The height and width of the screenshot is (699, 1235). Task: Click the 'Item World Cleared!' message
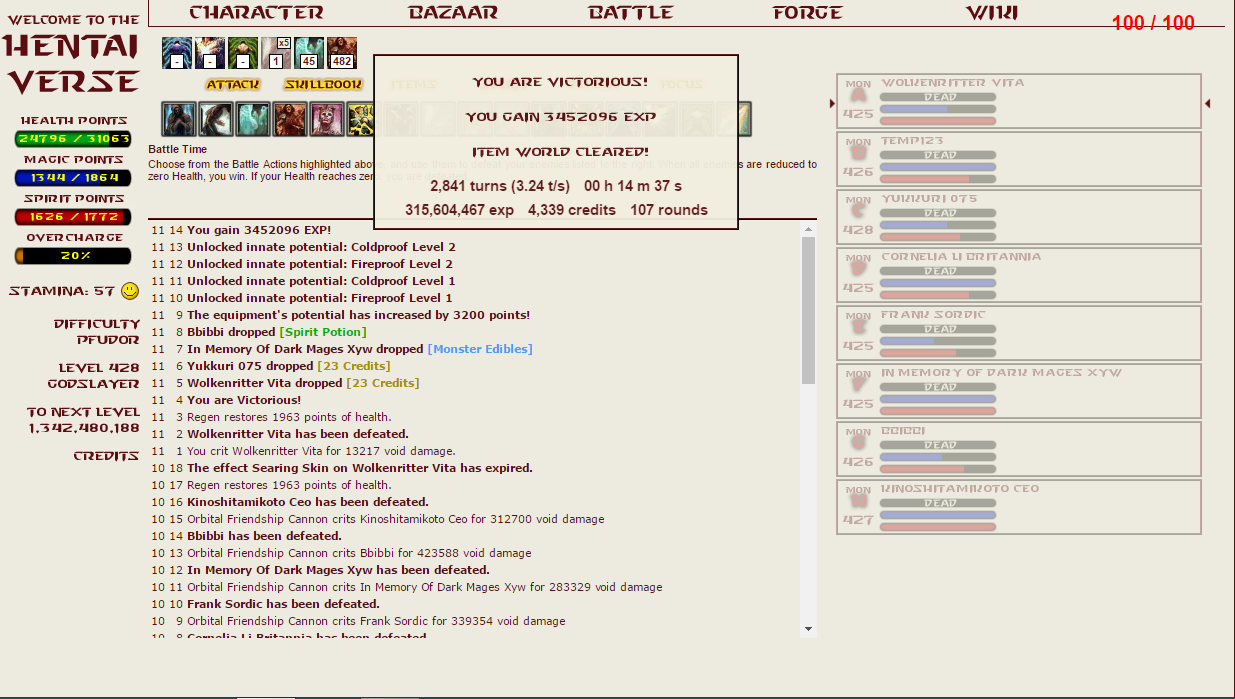click(560, 152)
